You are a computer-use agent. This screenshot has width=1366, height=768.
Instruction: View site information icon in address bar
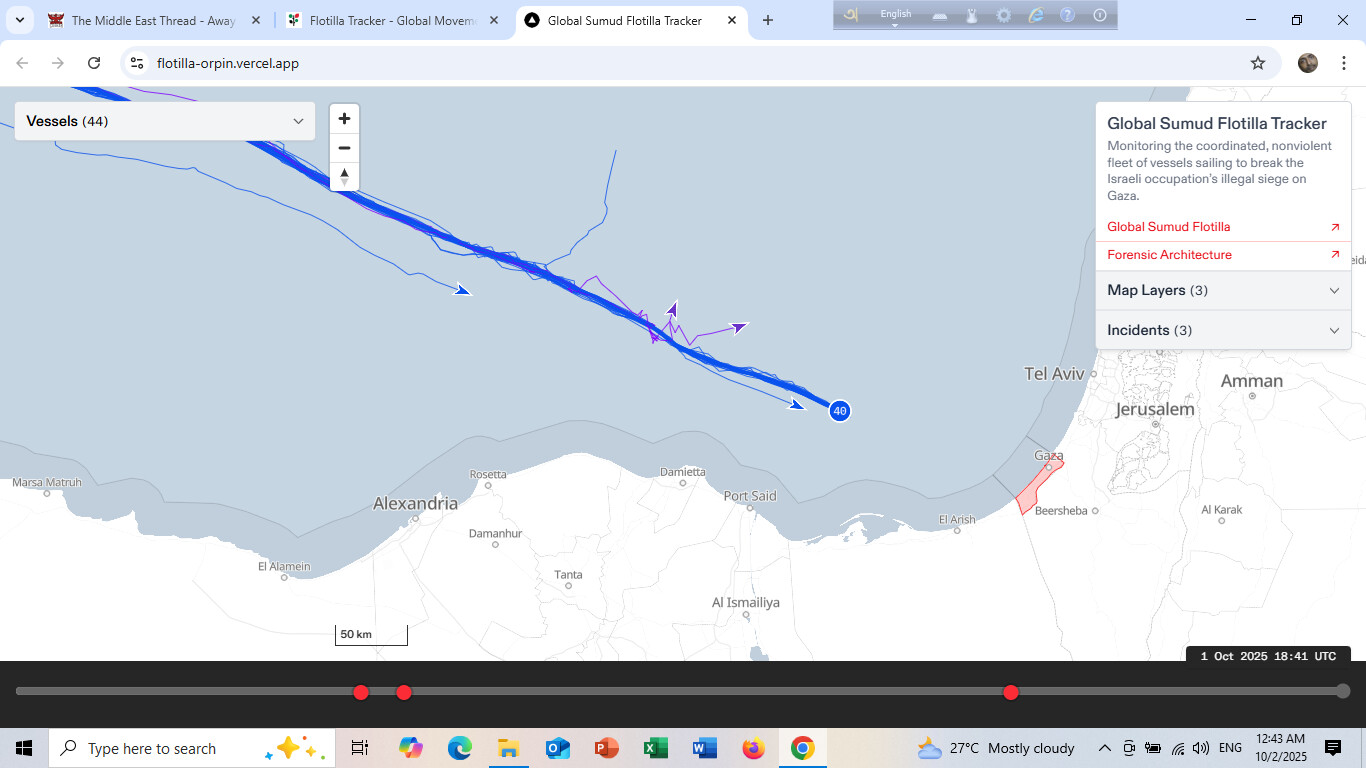[x=138, y=63]
